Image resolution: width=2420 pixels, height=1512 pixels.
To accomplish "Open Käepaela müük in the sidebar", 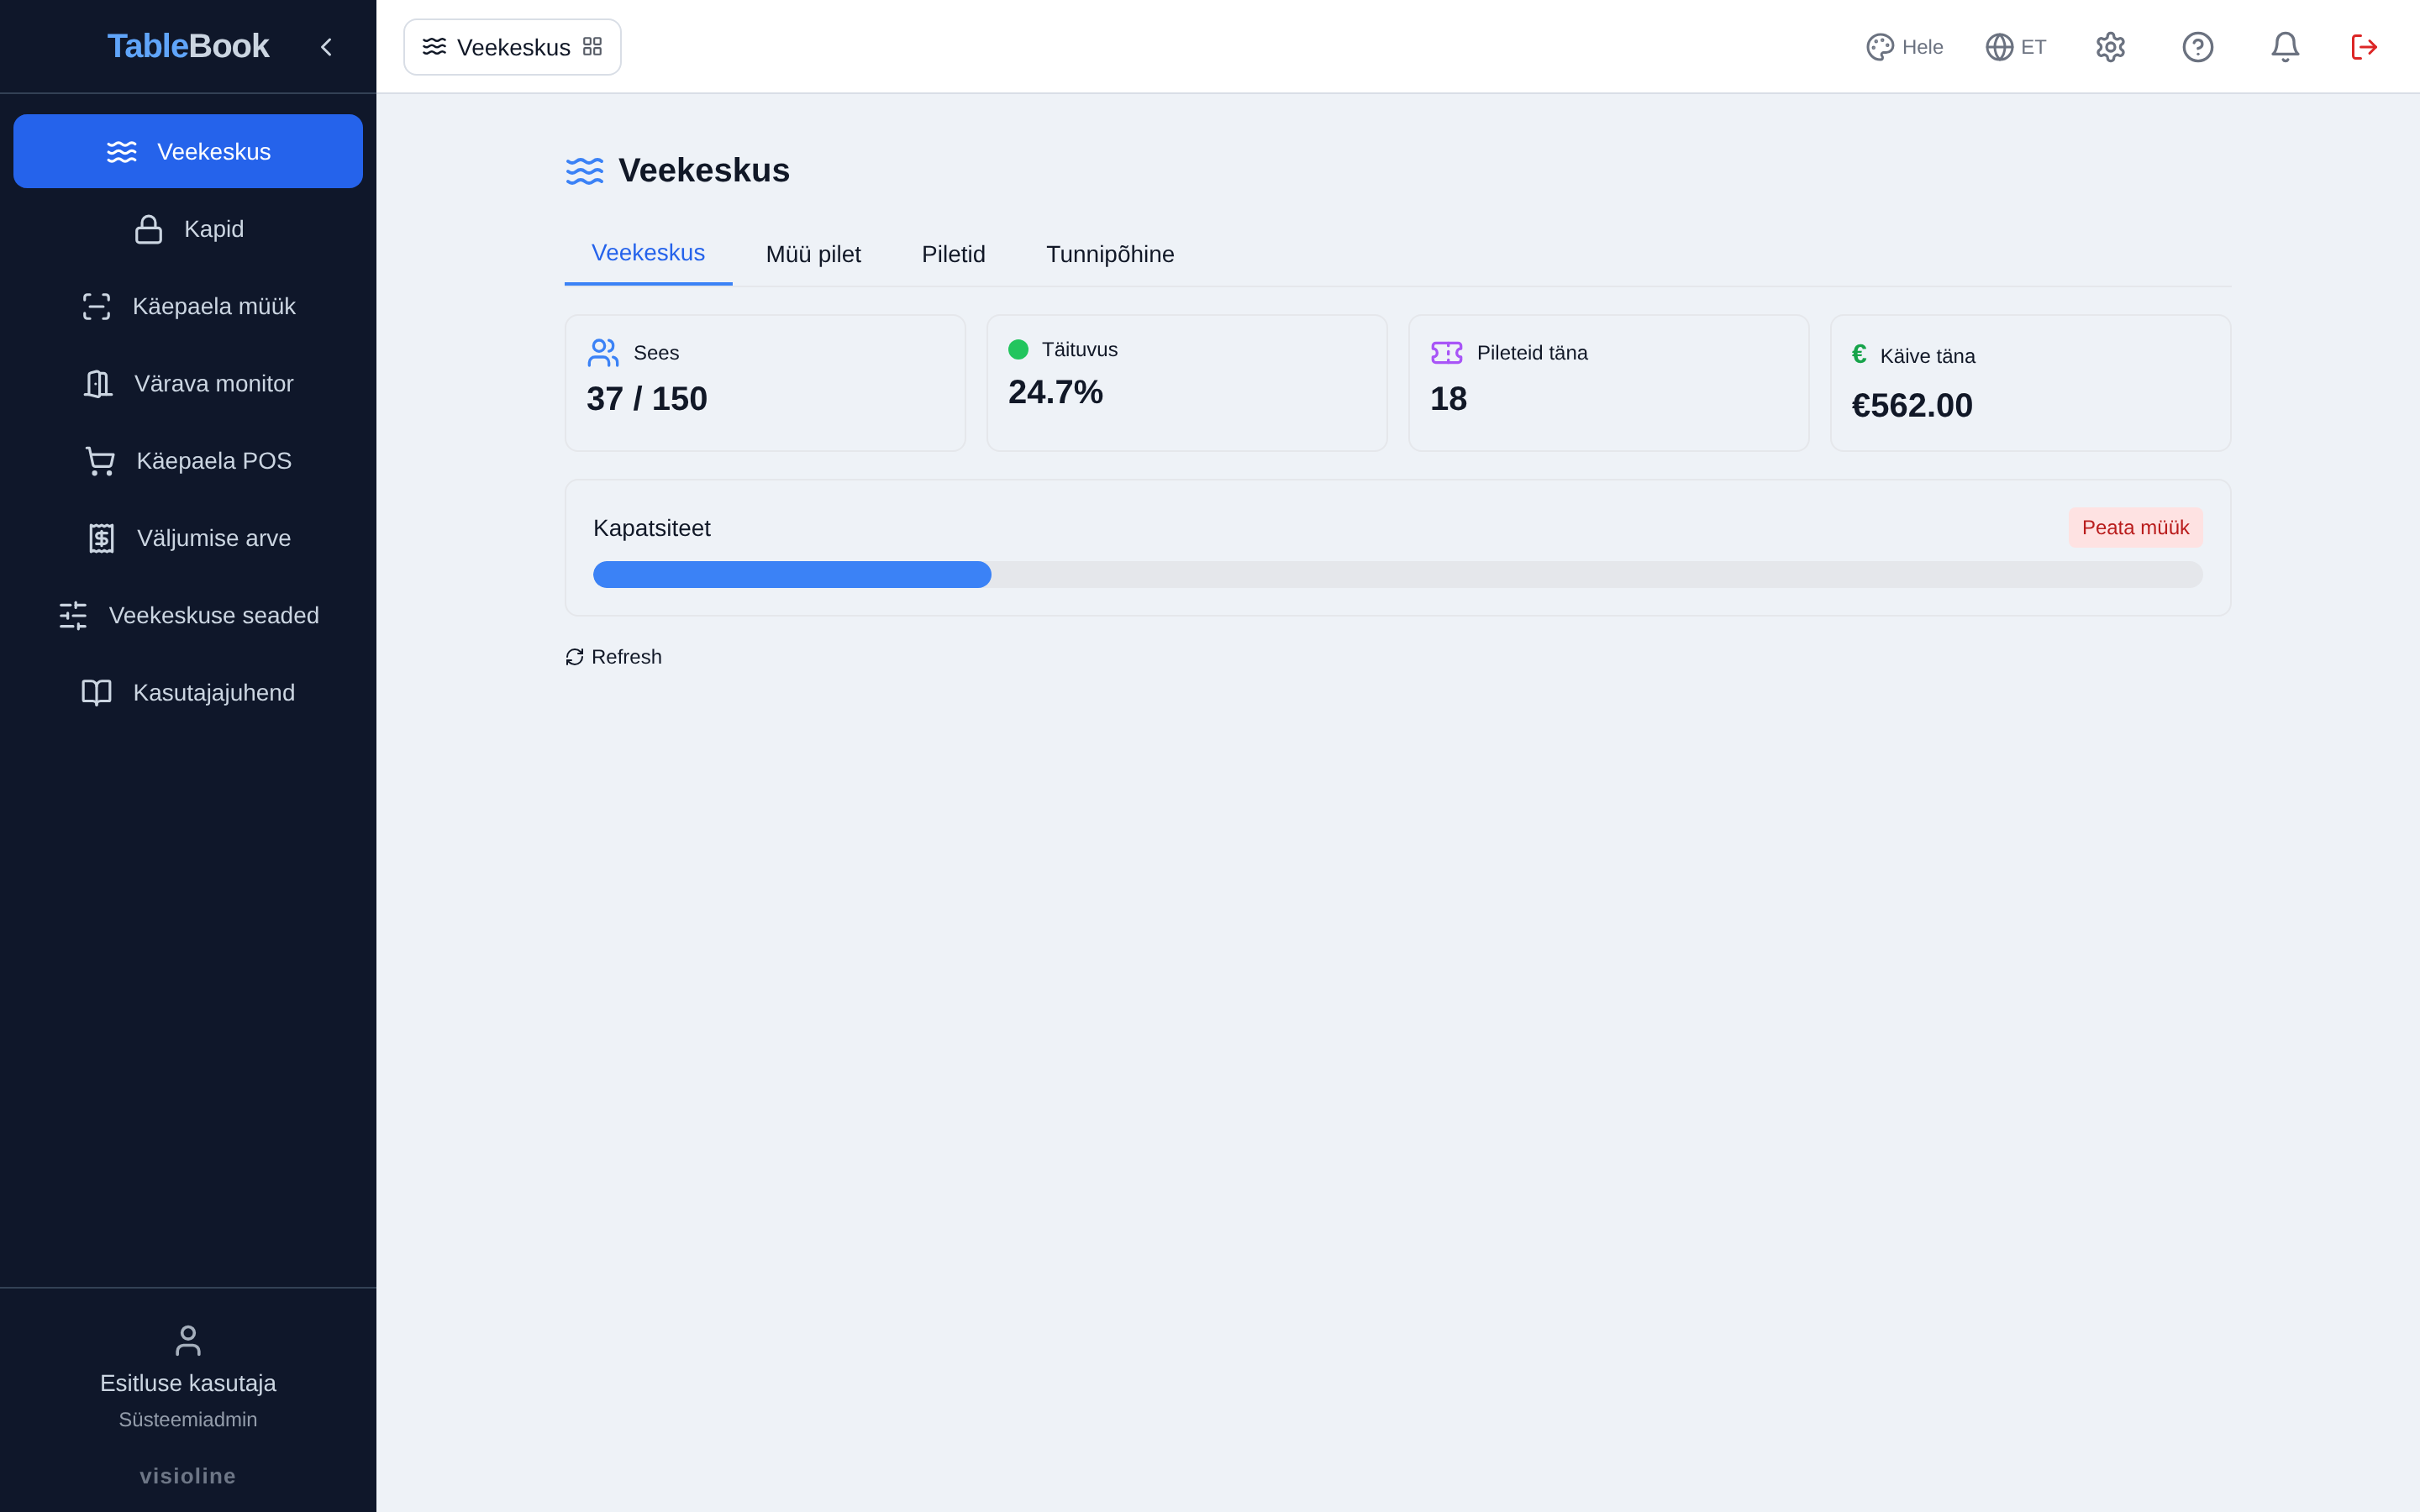I will 188,306.
